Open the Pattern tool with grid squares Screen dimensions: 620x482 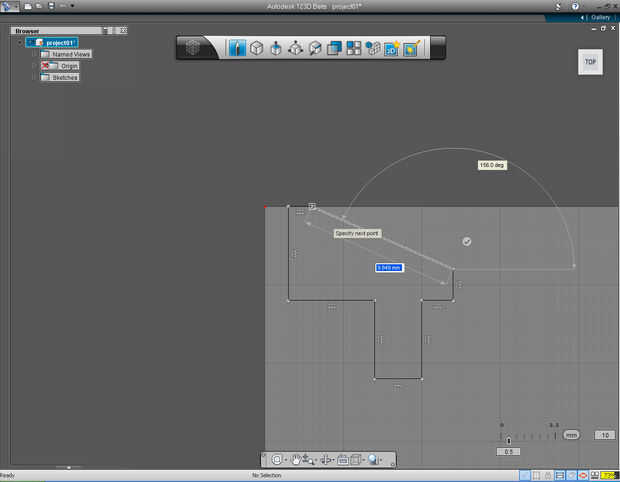click(354, 47)
